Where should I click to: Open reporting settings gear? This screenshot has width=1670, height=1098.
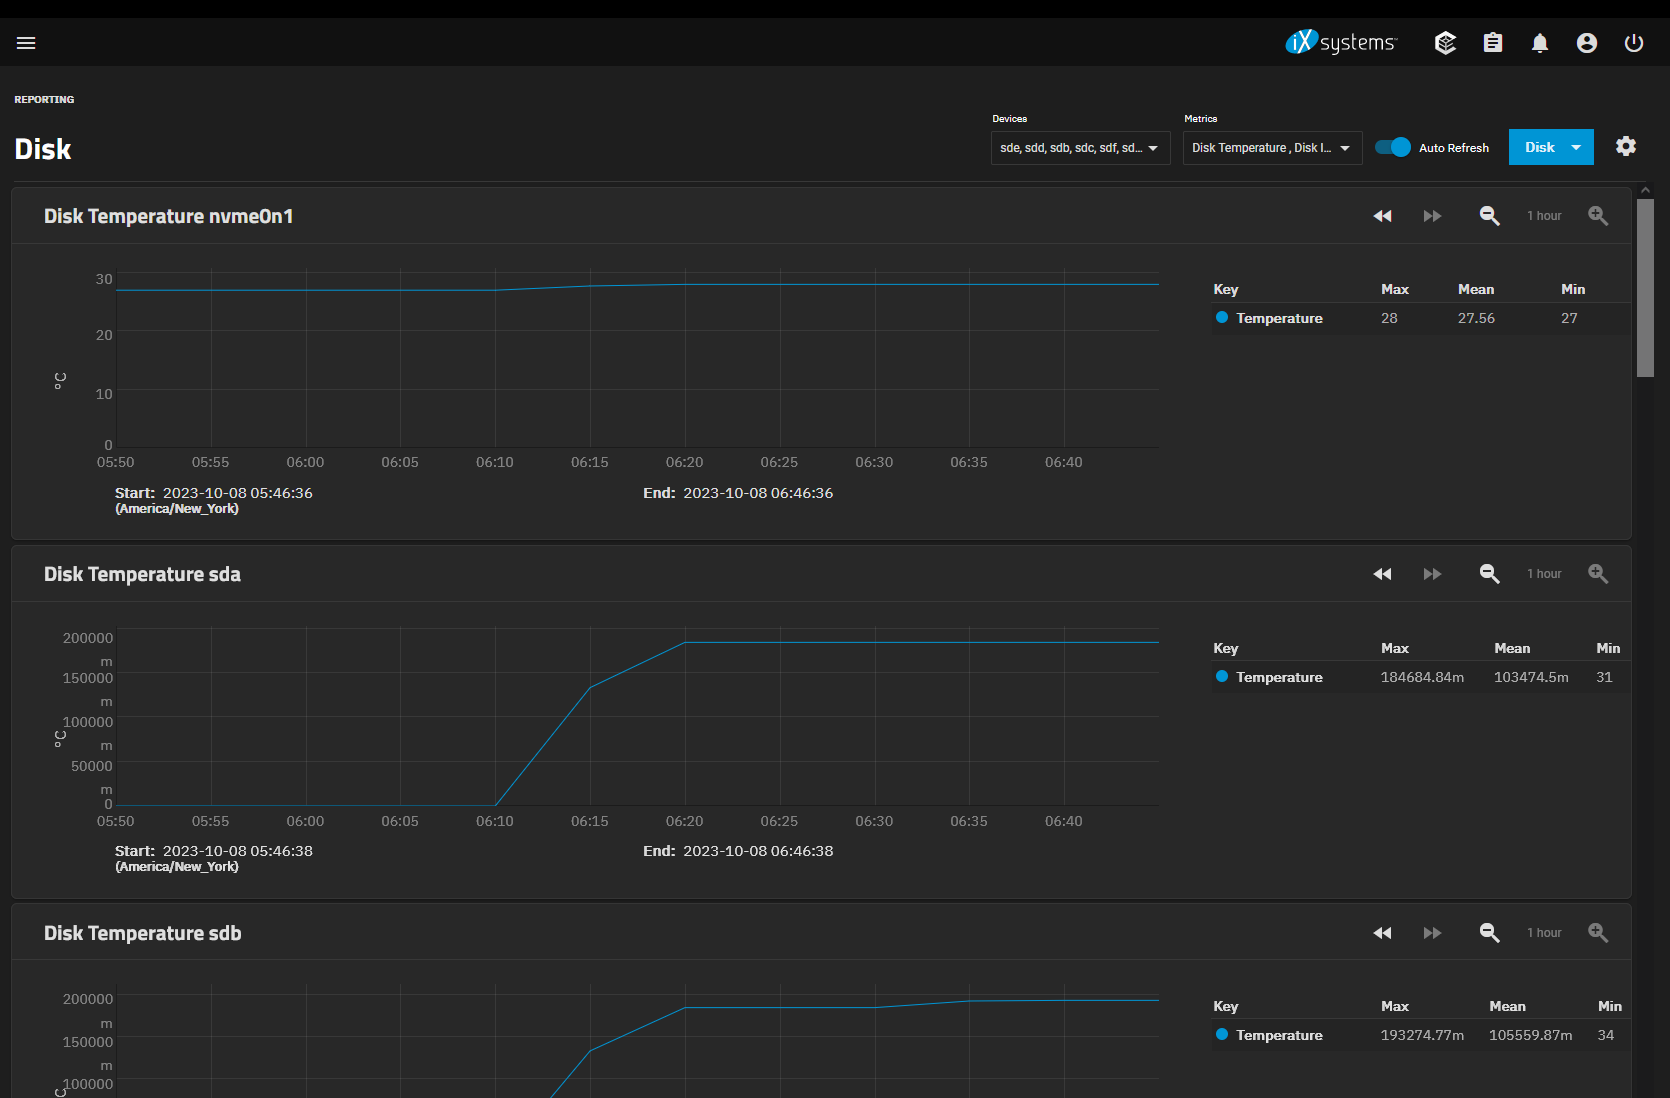[1626, 146]
